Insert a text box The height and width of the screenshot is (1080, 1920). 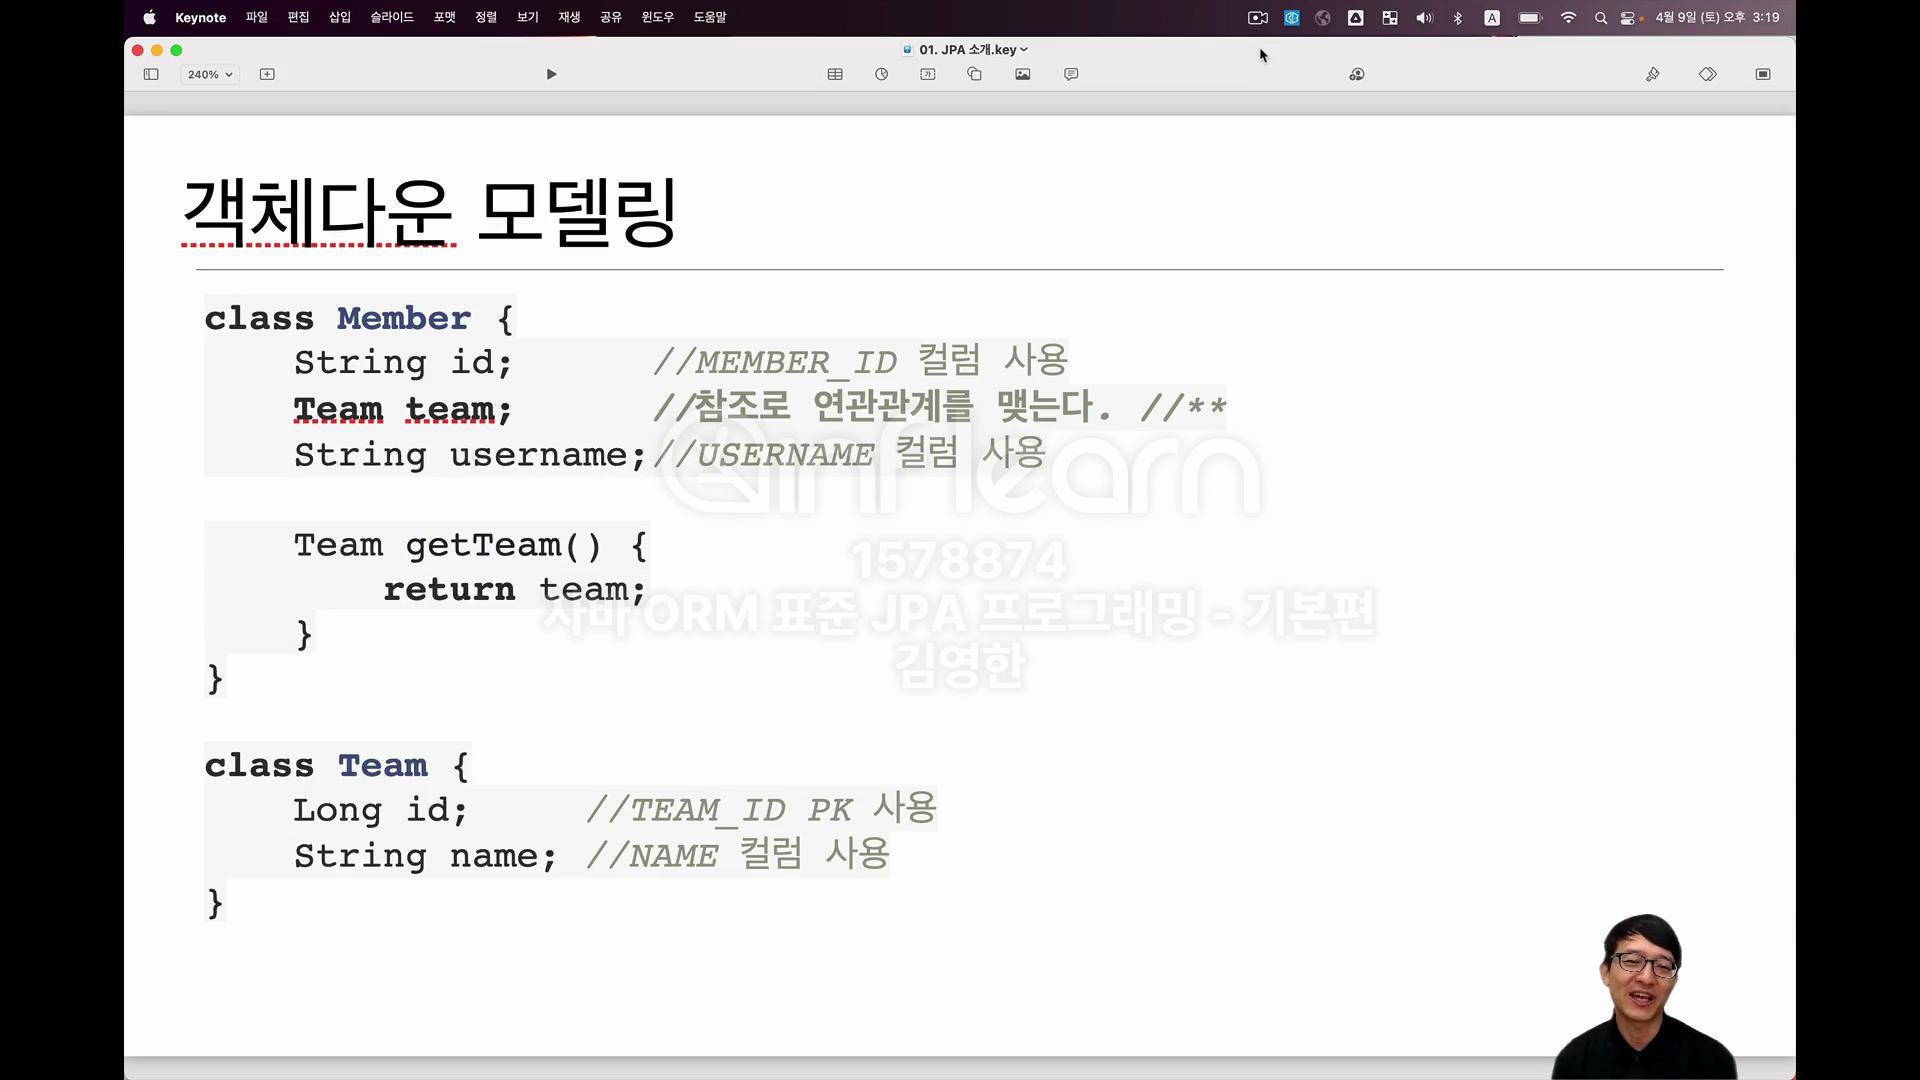(x=928, y=74)
